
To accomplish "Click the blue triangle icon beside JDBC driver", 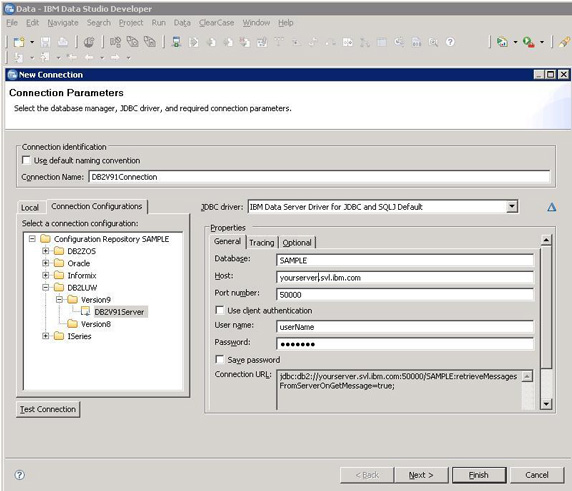I will [552, 207].
